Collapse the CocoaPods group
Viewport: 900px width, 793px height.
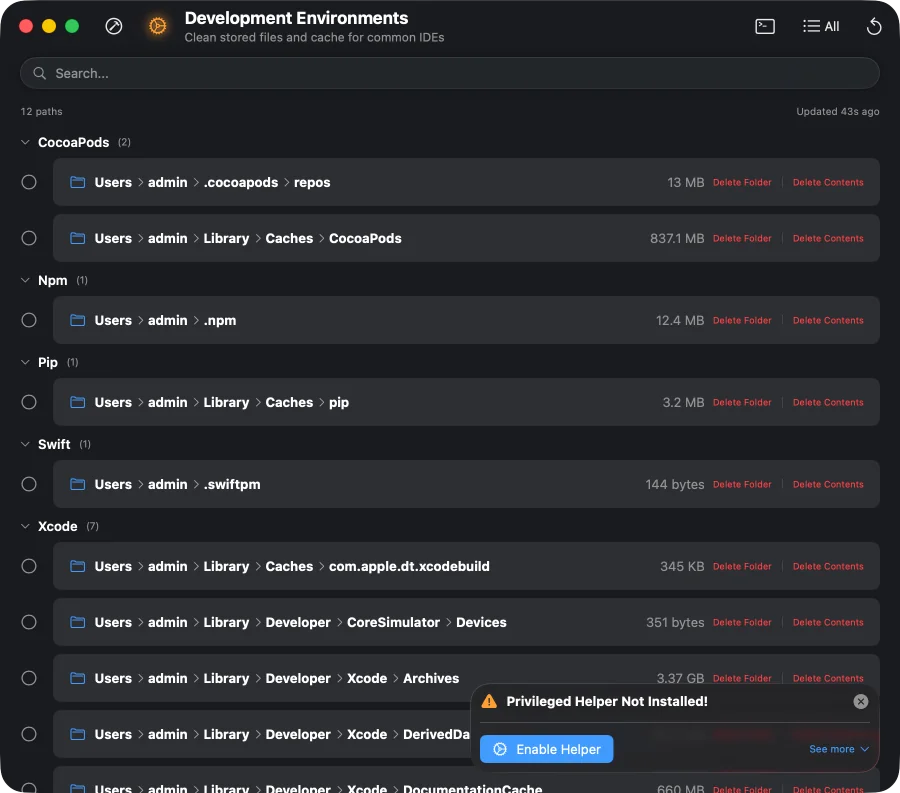pyautogui.click(x=25, y=142)
